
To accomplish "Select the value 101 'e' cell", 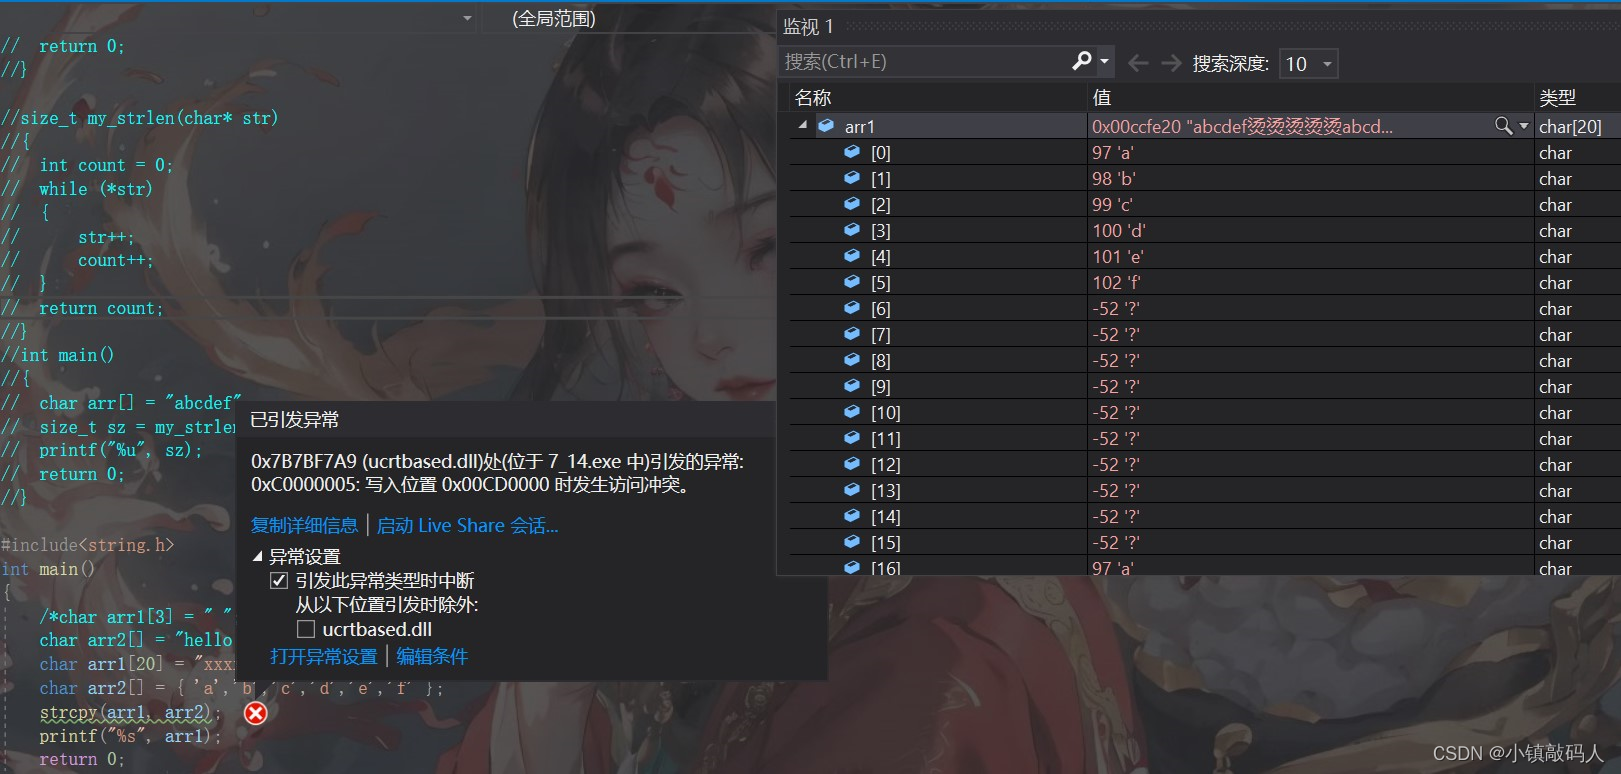I will click(x=1117, y=256).
